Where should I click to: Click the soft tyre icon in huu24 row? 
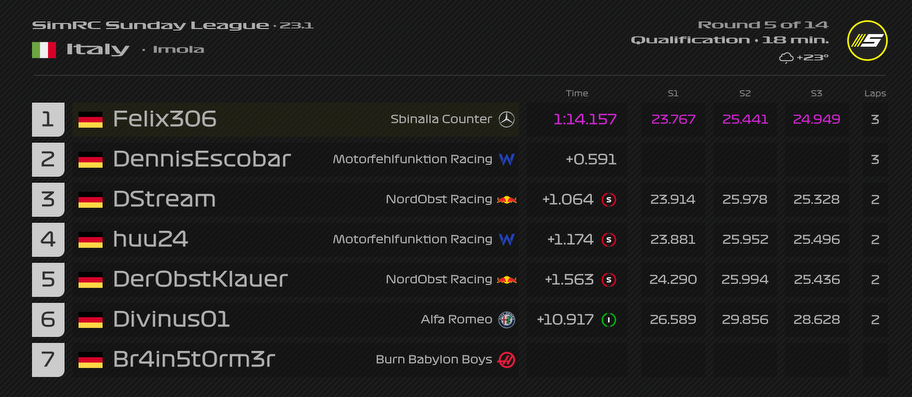tap(608, 239)
